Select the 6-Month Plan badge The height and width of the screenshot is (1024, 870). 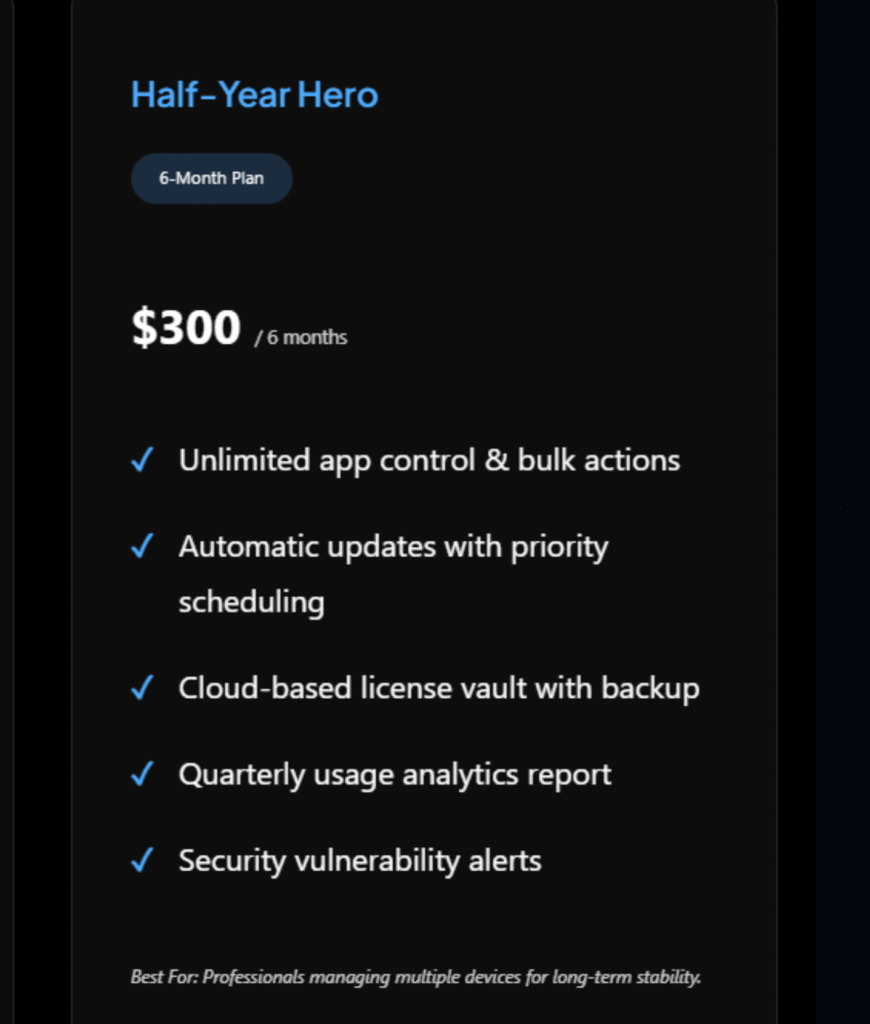coord(211,178)
